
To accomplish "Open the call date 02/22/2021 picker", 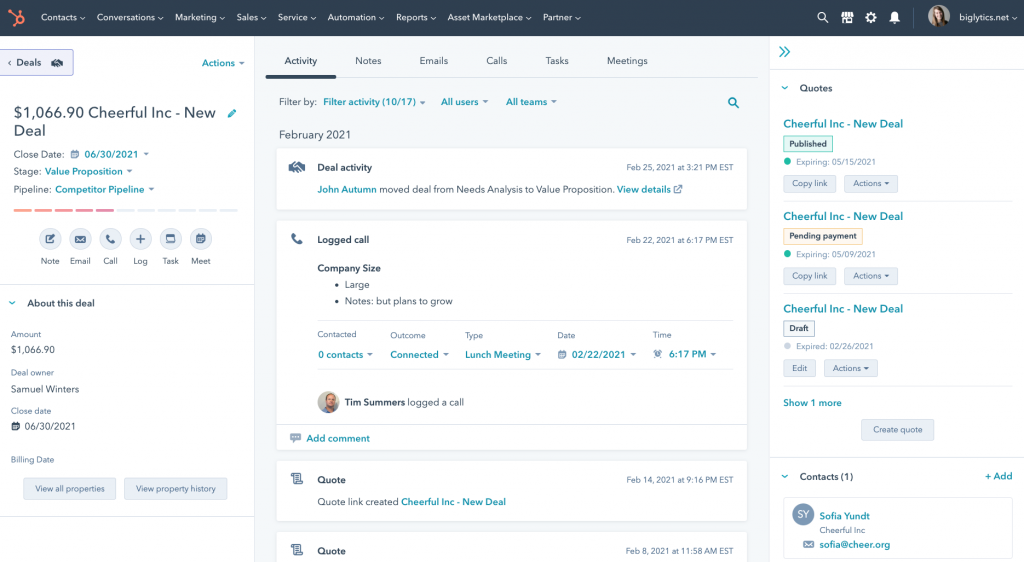I will point(597,354).
